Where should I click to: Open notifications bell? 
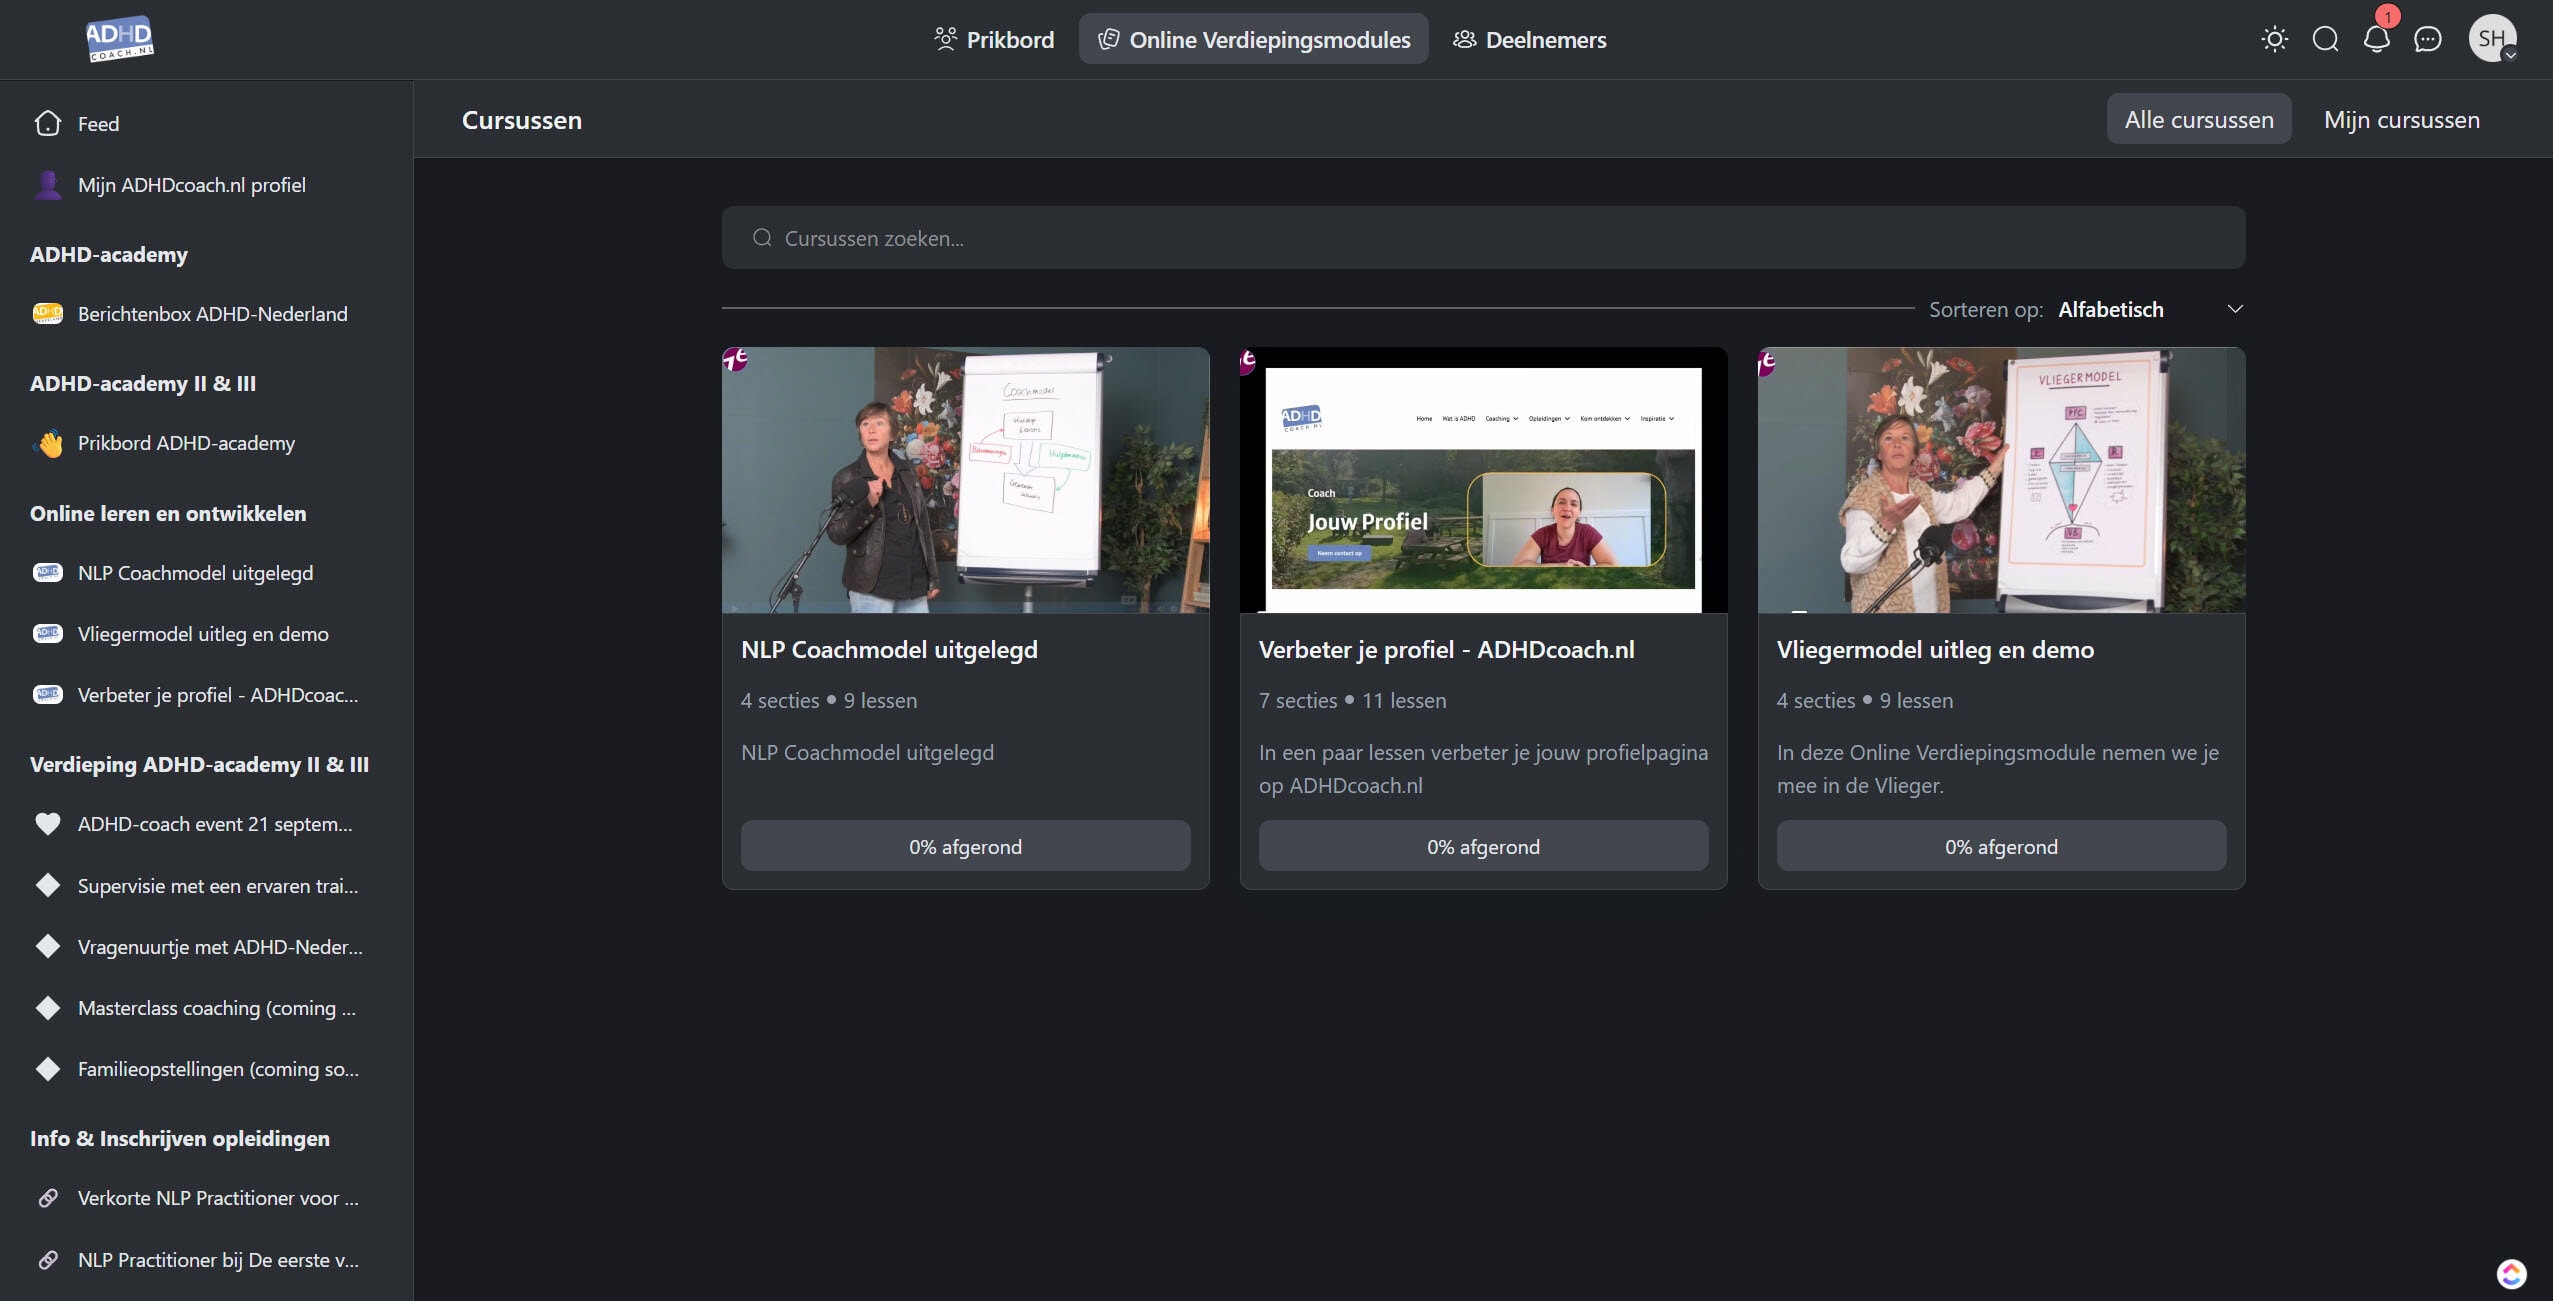coord(2376,39)
